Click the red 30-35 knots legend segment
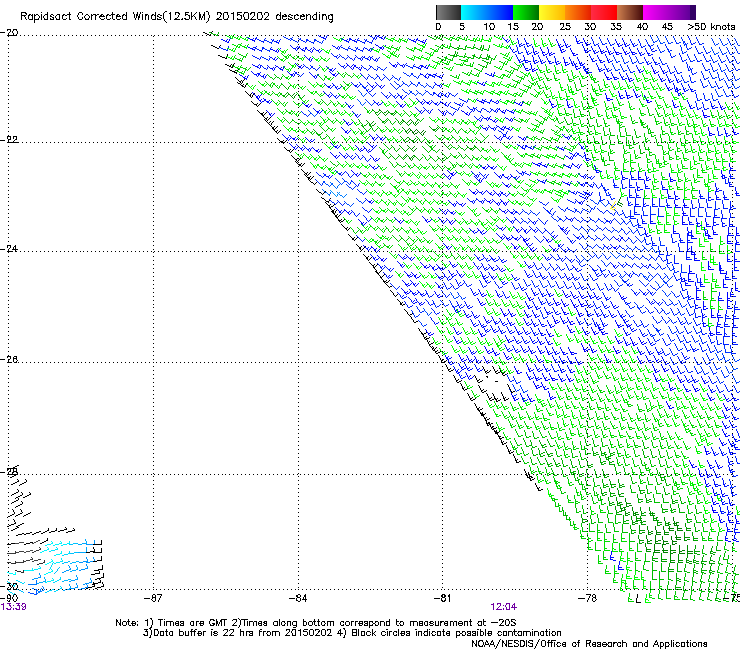 tap(604, 12)
